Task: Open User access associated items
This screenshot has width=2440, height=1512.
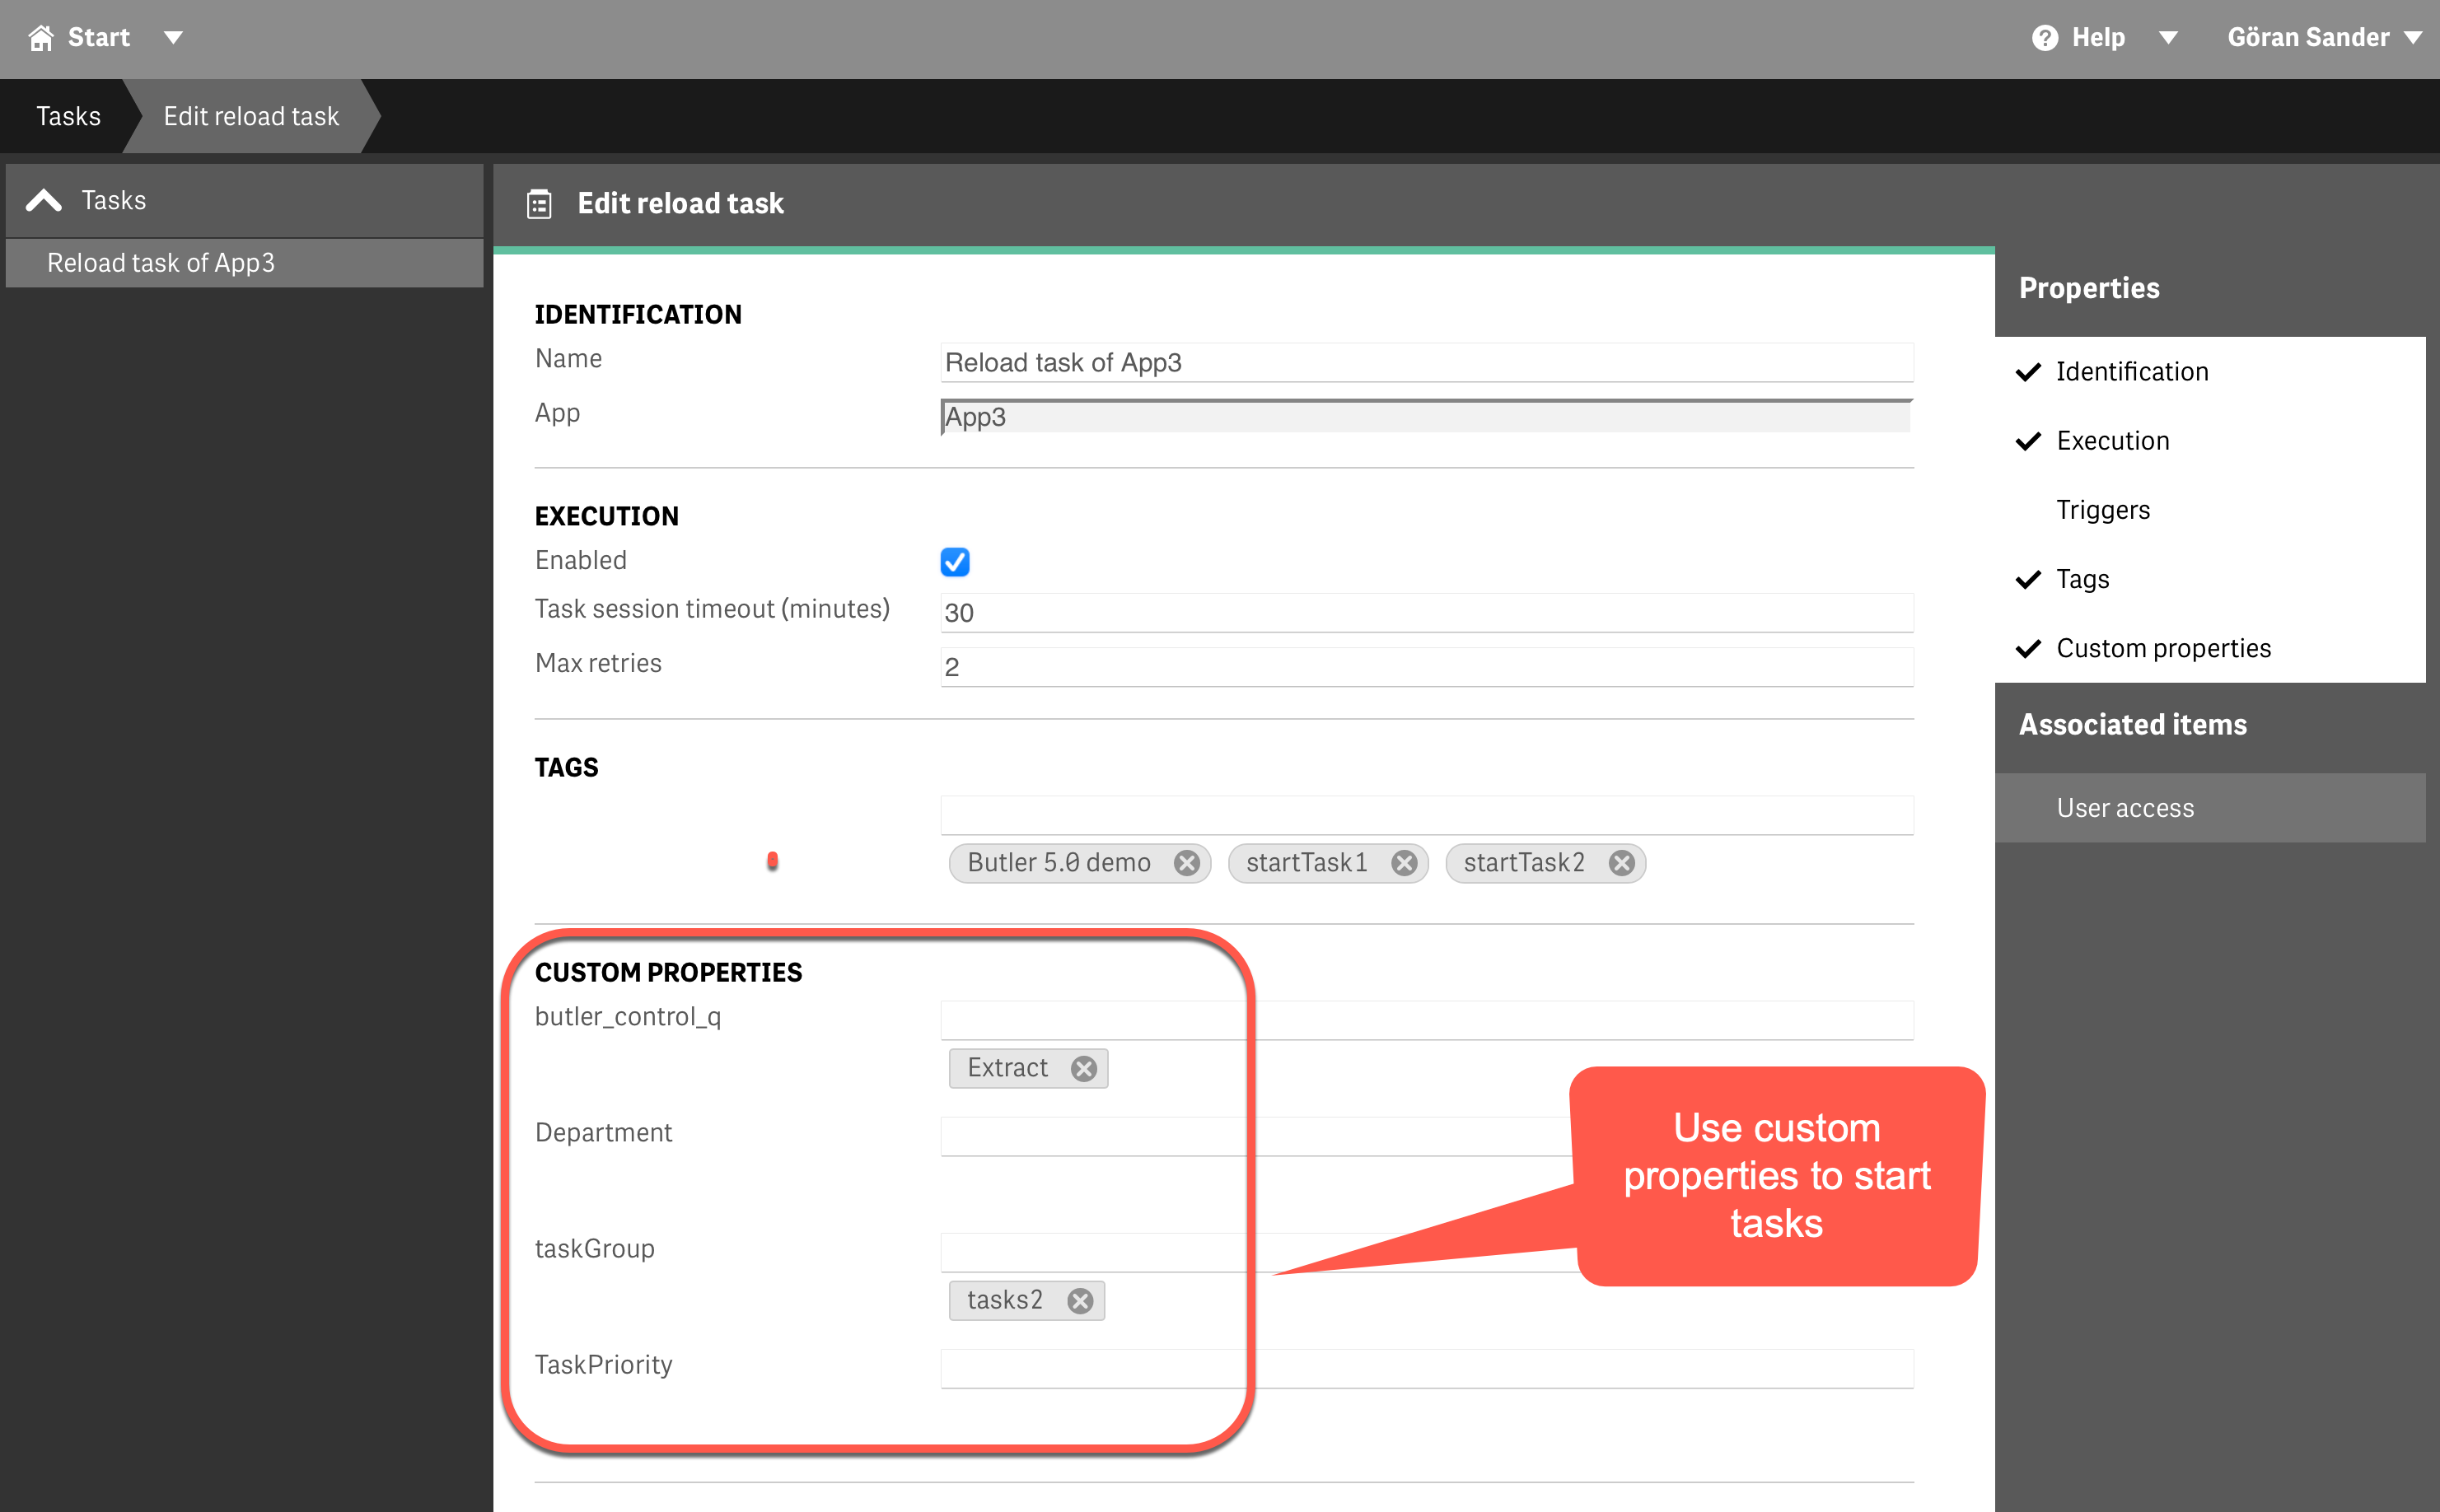Action: tap(2124, 808)
